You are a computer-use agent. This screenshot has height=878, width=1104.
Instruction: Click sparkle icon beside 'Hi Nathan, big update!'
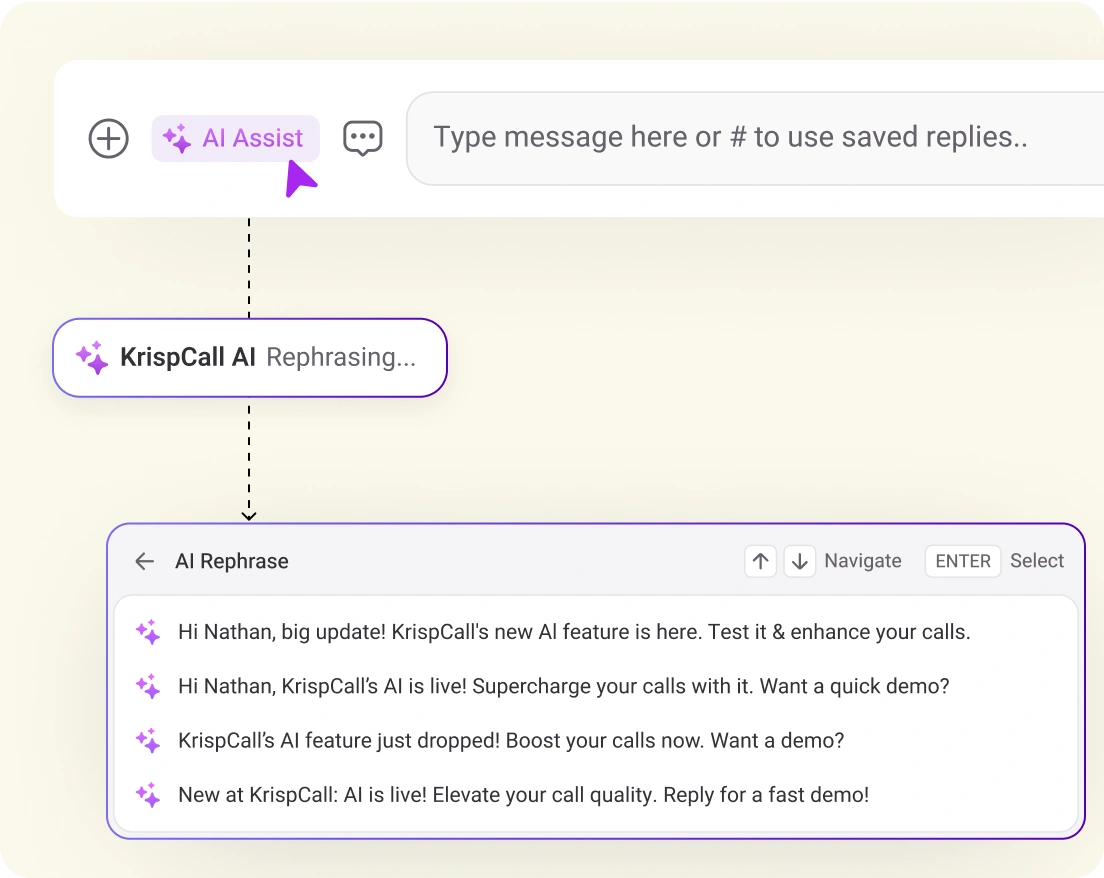click(148, 632)
